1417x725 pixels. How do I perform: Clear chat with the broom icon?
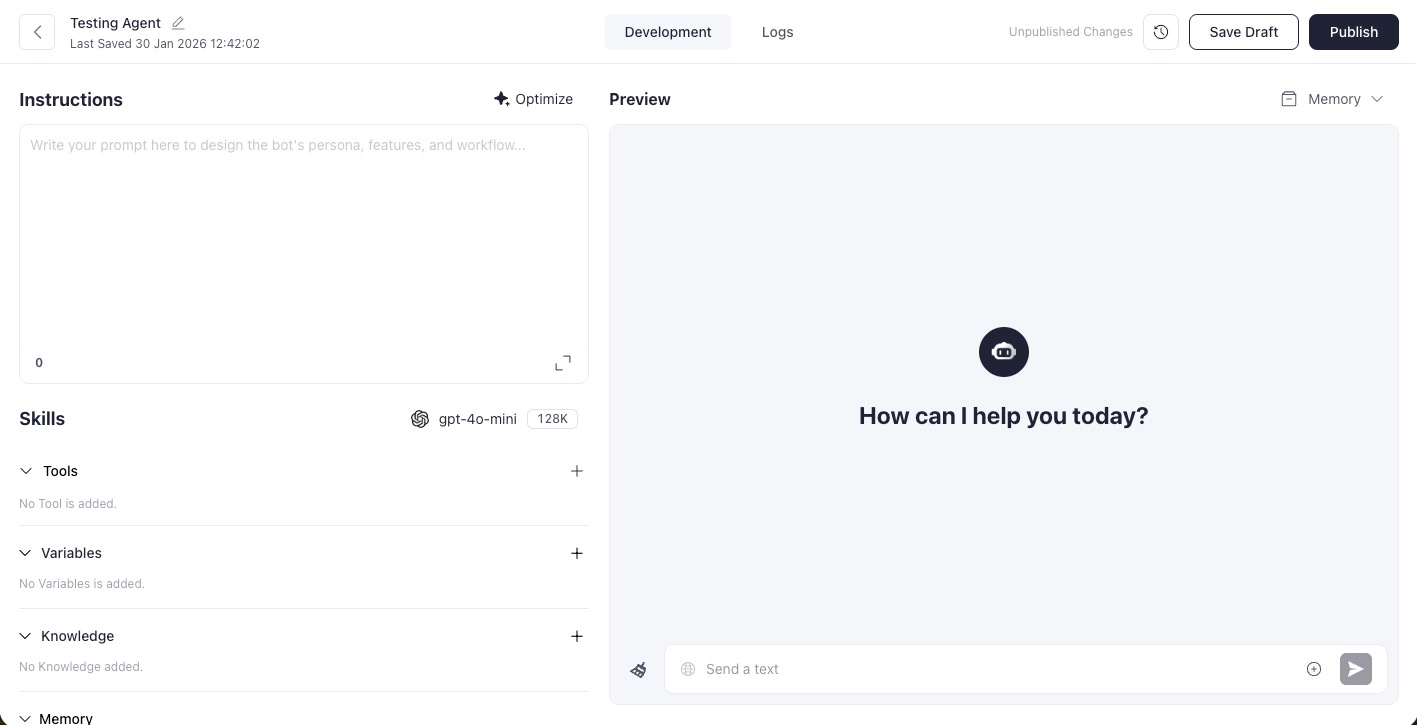coord(639,670)
